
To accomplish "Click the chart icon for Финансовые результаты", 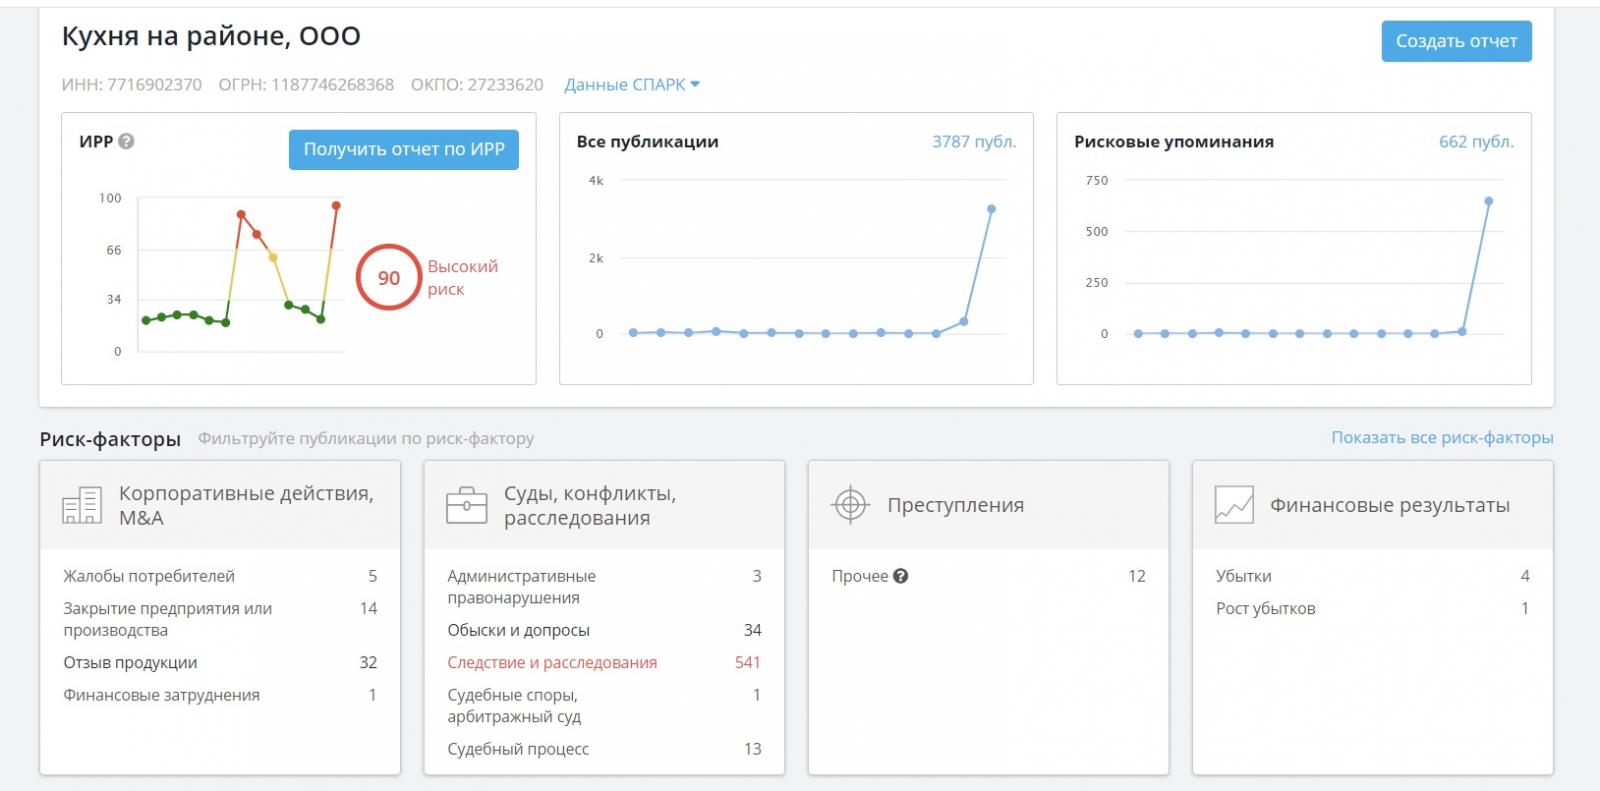I will [x=1234, y=505].
